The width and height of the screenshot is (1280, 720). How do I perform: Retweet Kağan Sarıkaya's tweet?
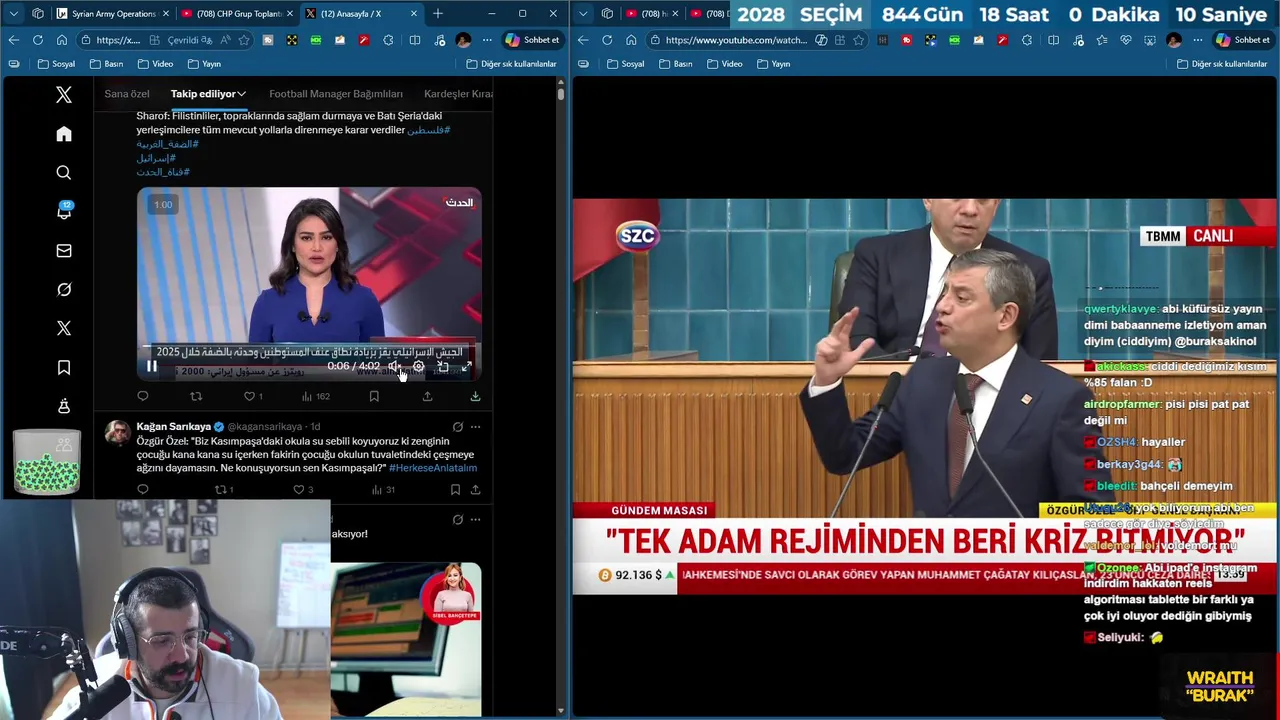pos(224,489)
